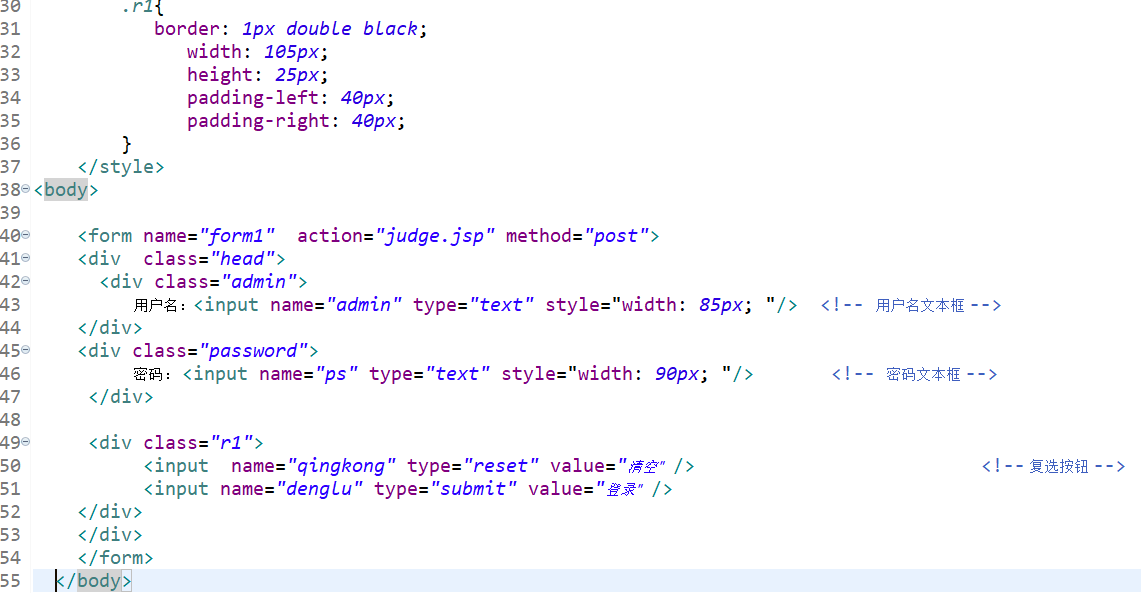This screenshot has height=593, width=1141.
Task: Collapse the form fold marker on line 40
Action: 26,235
